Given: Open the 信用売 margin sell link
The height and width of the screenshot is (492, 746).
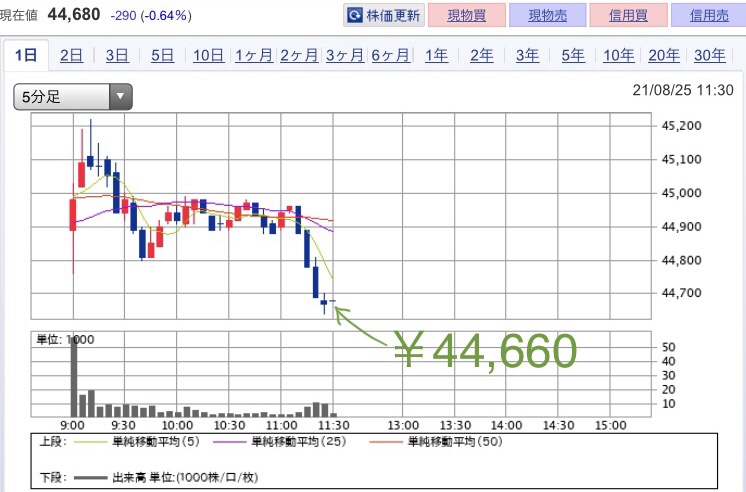Looking at the screenshot, I should tap(709, 16).
